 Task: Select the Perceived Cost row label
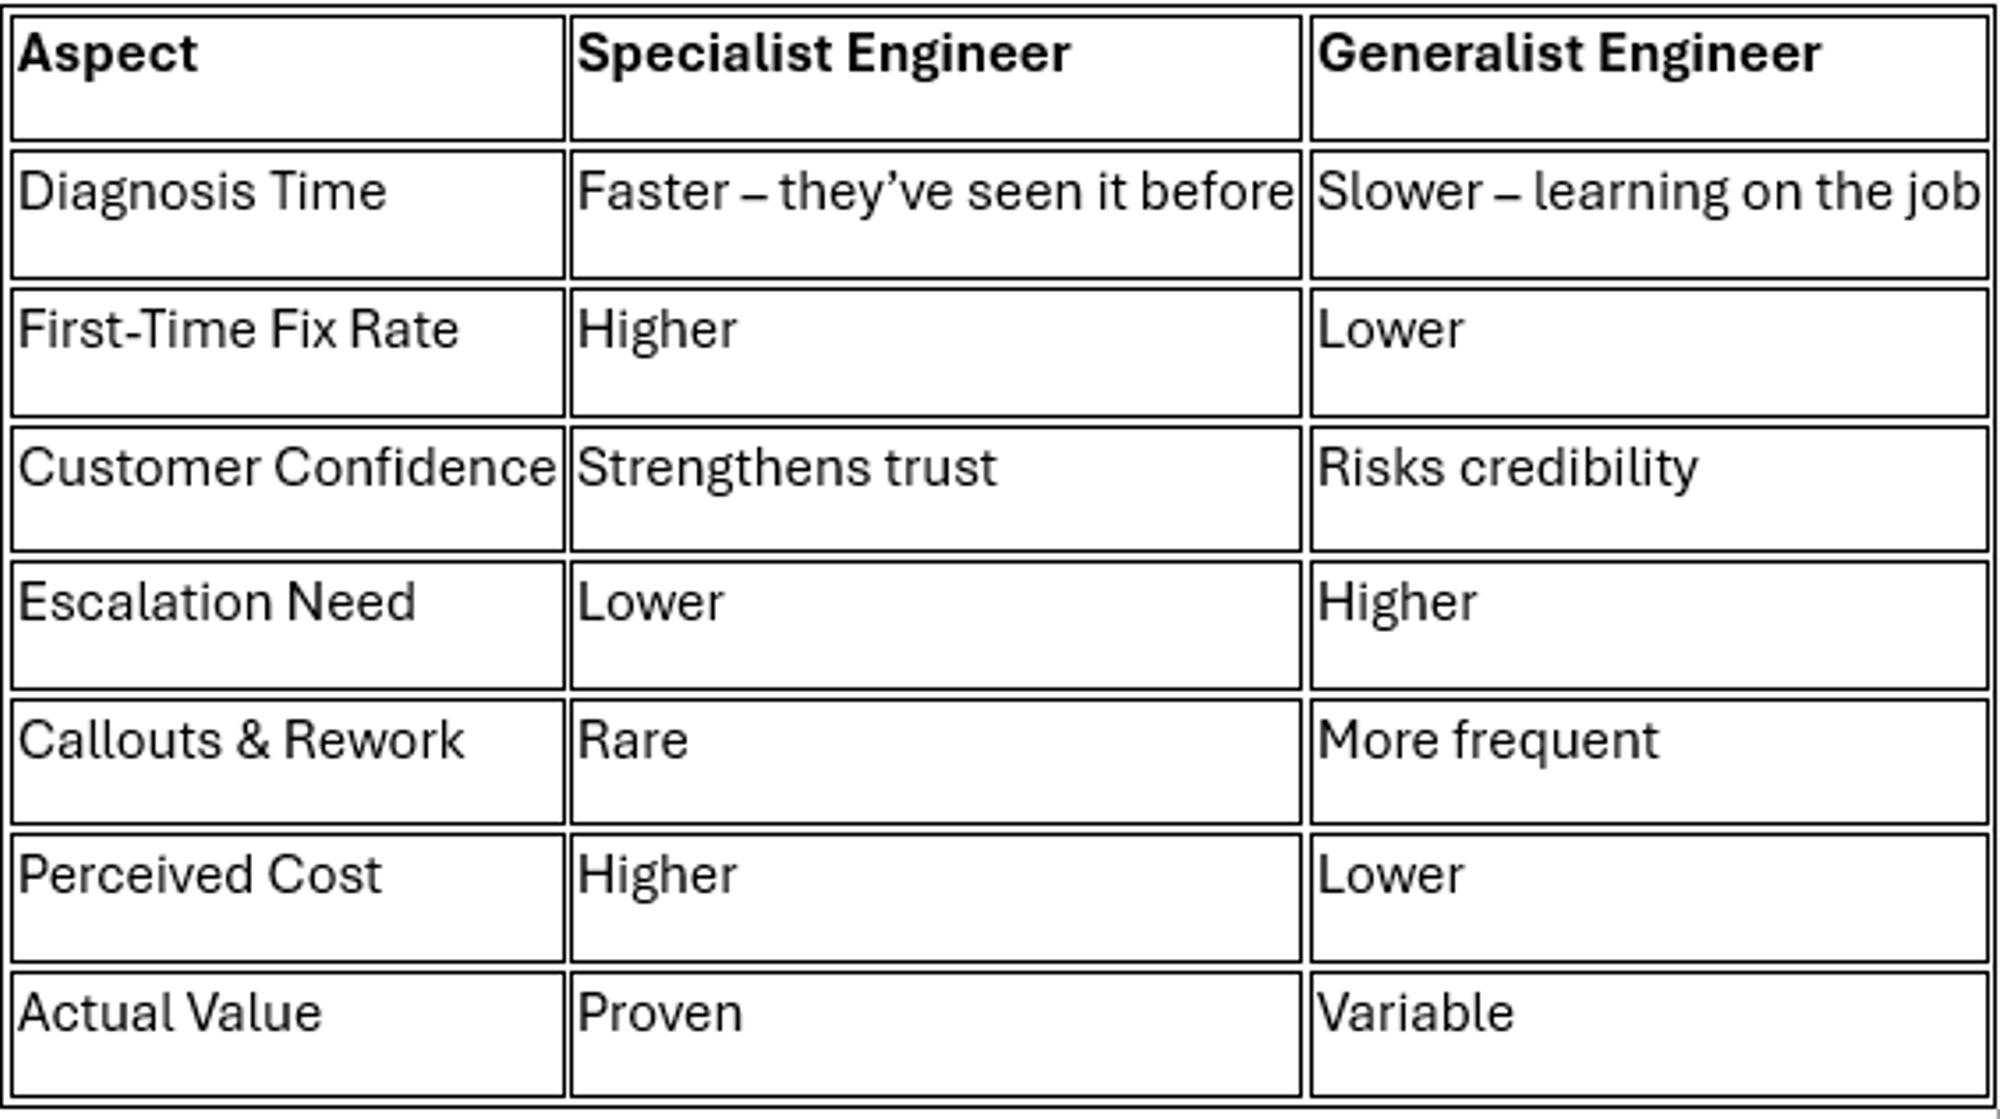pyautogui.click(x=288, y=898)
